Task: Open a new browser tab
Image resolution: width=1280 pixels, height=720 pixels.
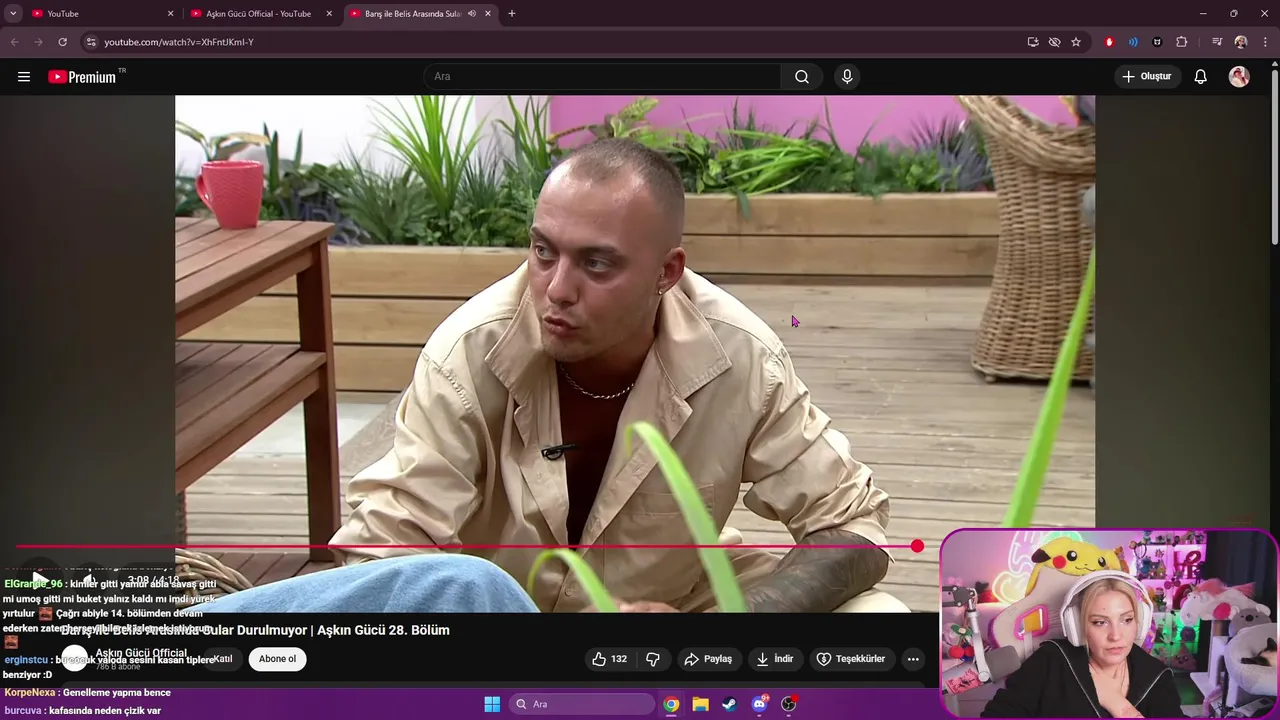Action: [512, 14]
